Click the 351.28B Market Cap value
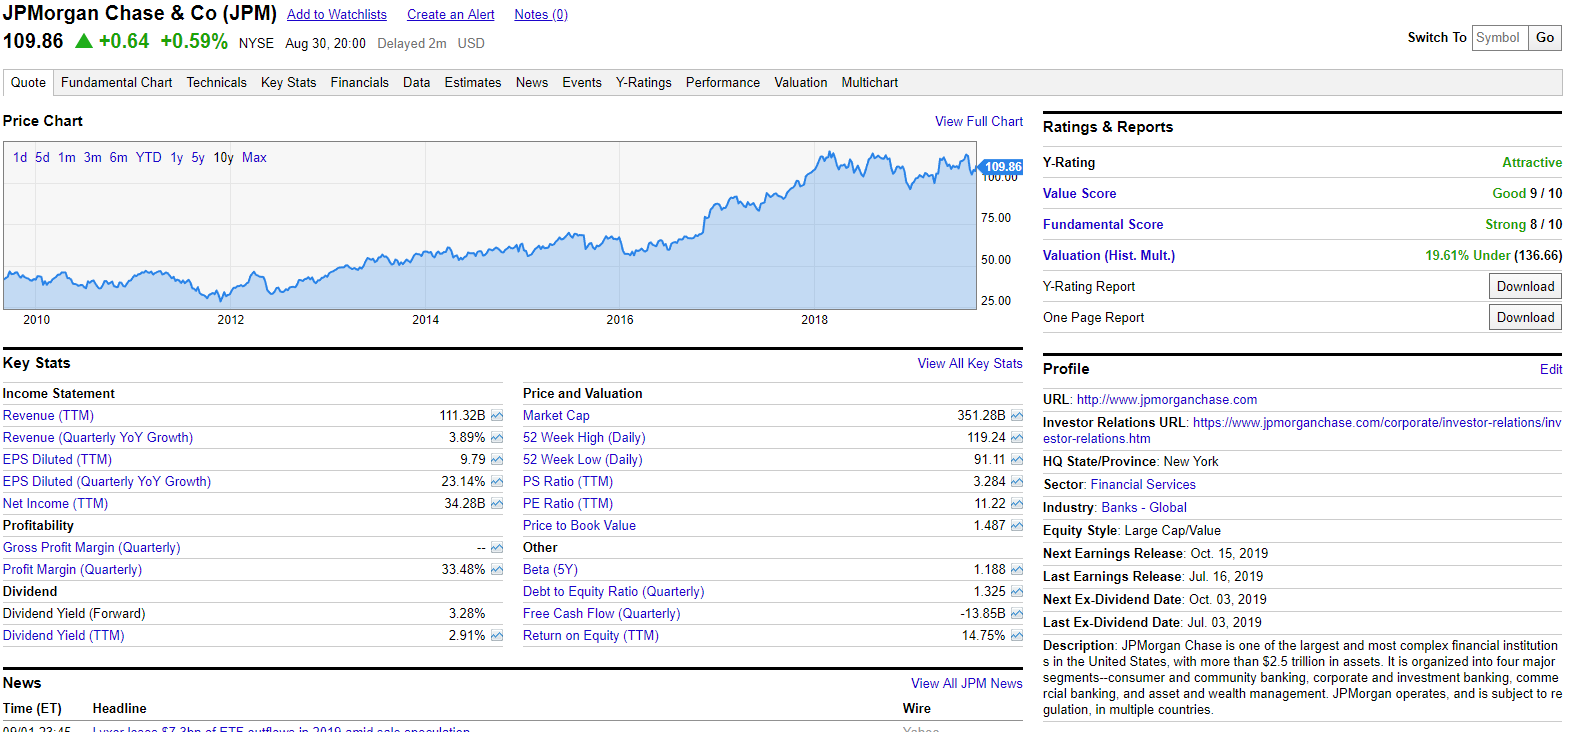The image size is (1576, 732). point(981,416)
